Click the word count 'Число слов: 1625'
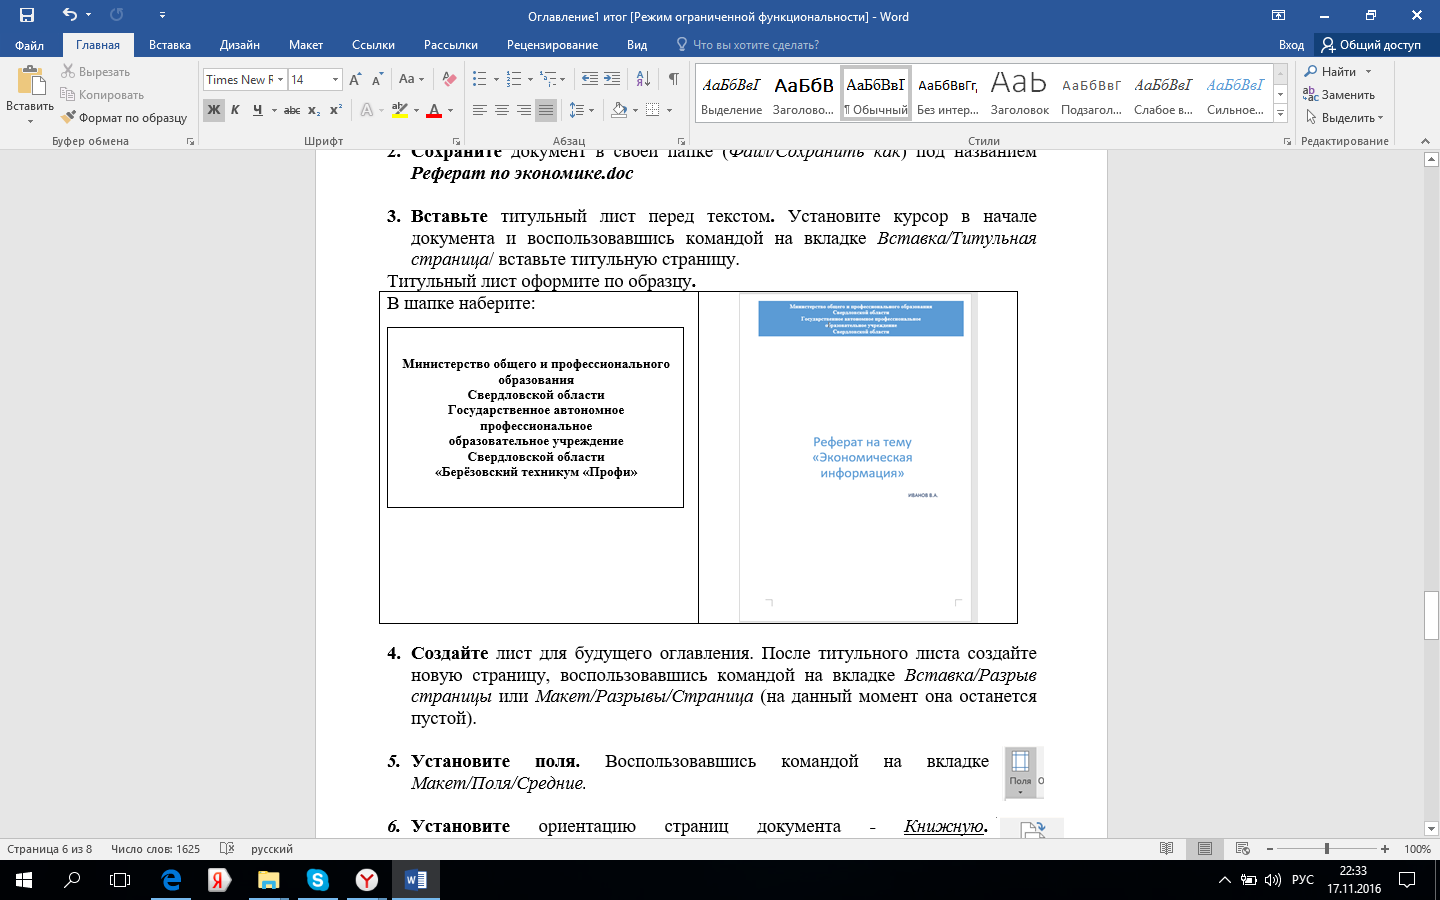Image resolution: width=1440 pixels, height=900 pixels. (155, 849)
